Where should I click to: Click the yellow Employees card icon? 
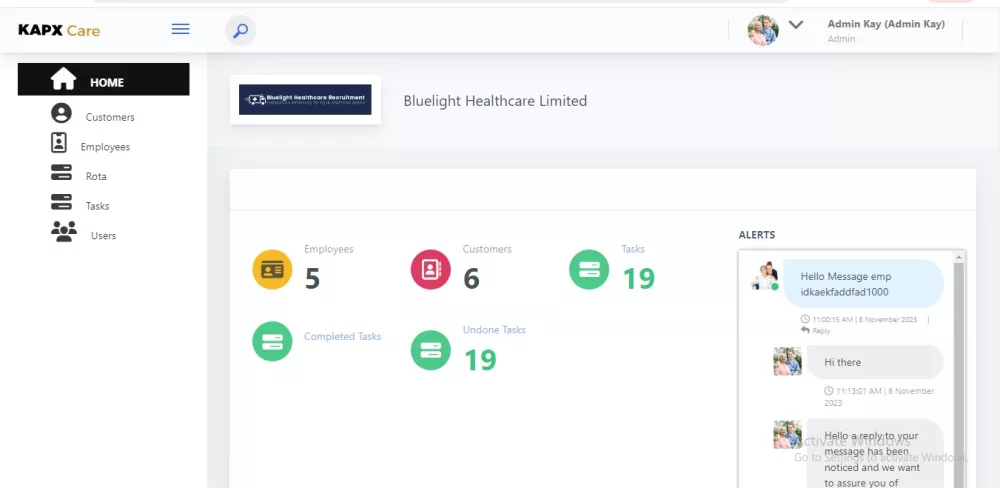[272, 270]
